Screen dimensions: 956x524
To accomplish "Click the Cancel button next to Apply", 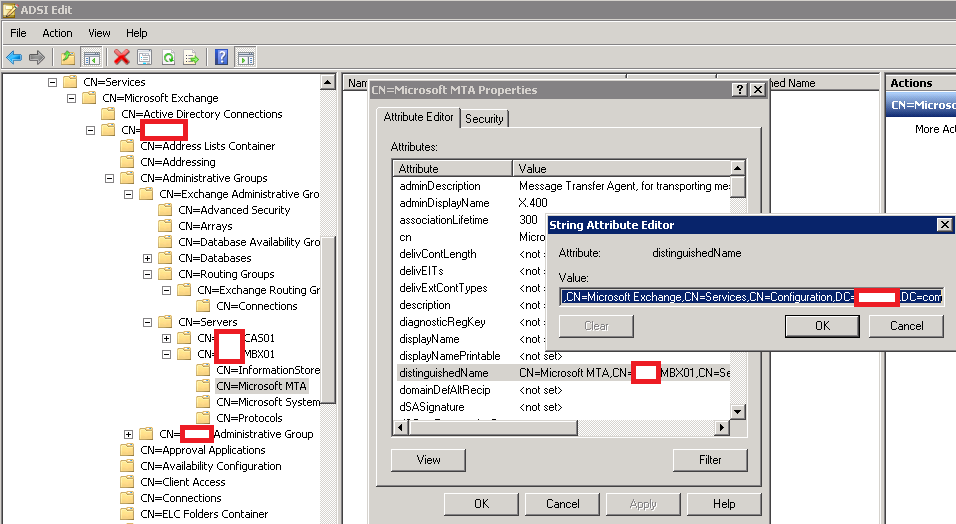I will click(563, 504).
